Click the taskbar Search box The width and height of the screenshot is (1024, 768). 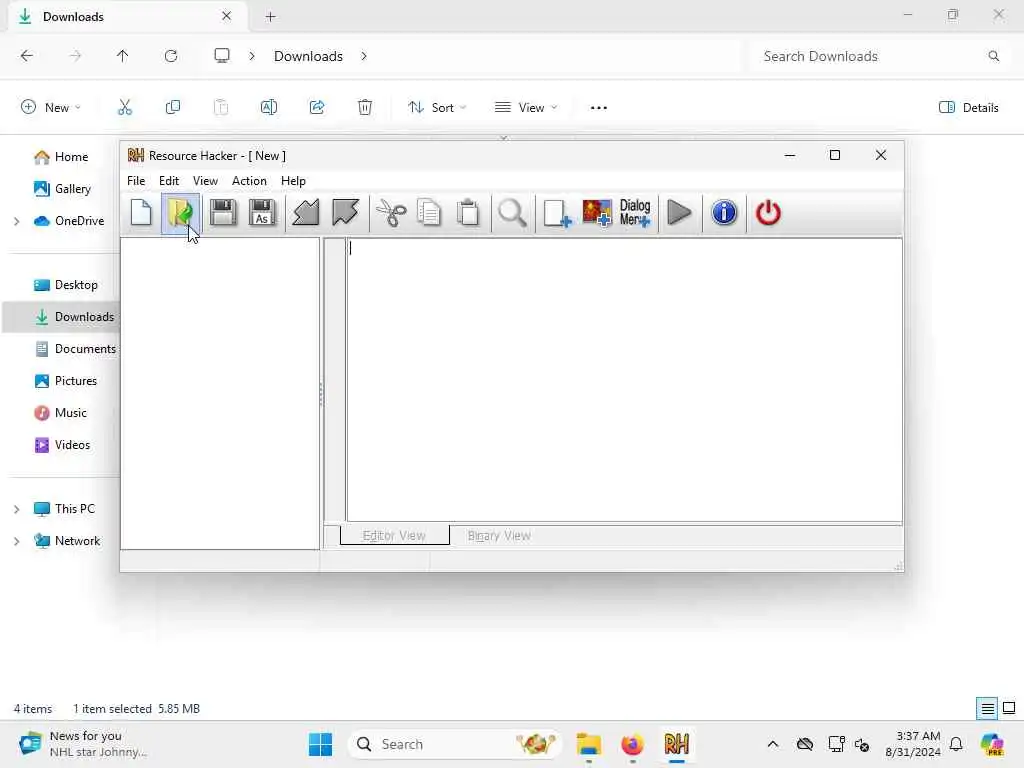click(455, 744)
